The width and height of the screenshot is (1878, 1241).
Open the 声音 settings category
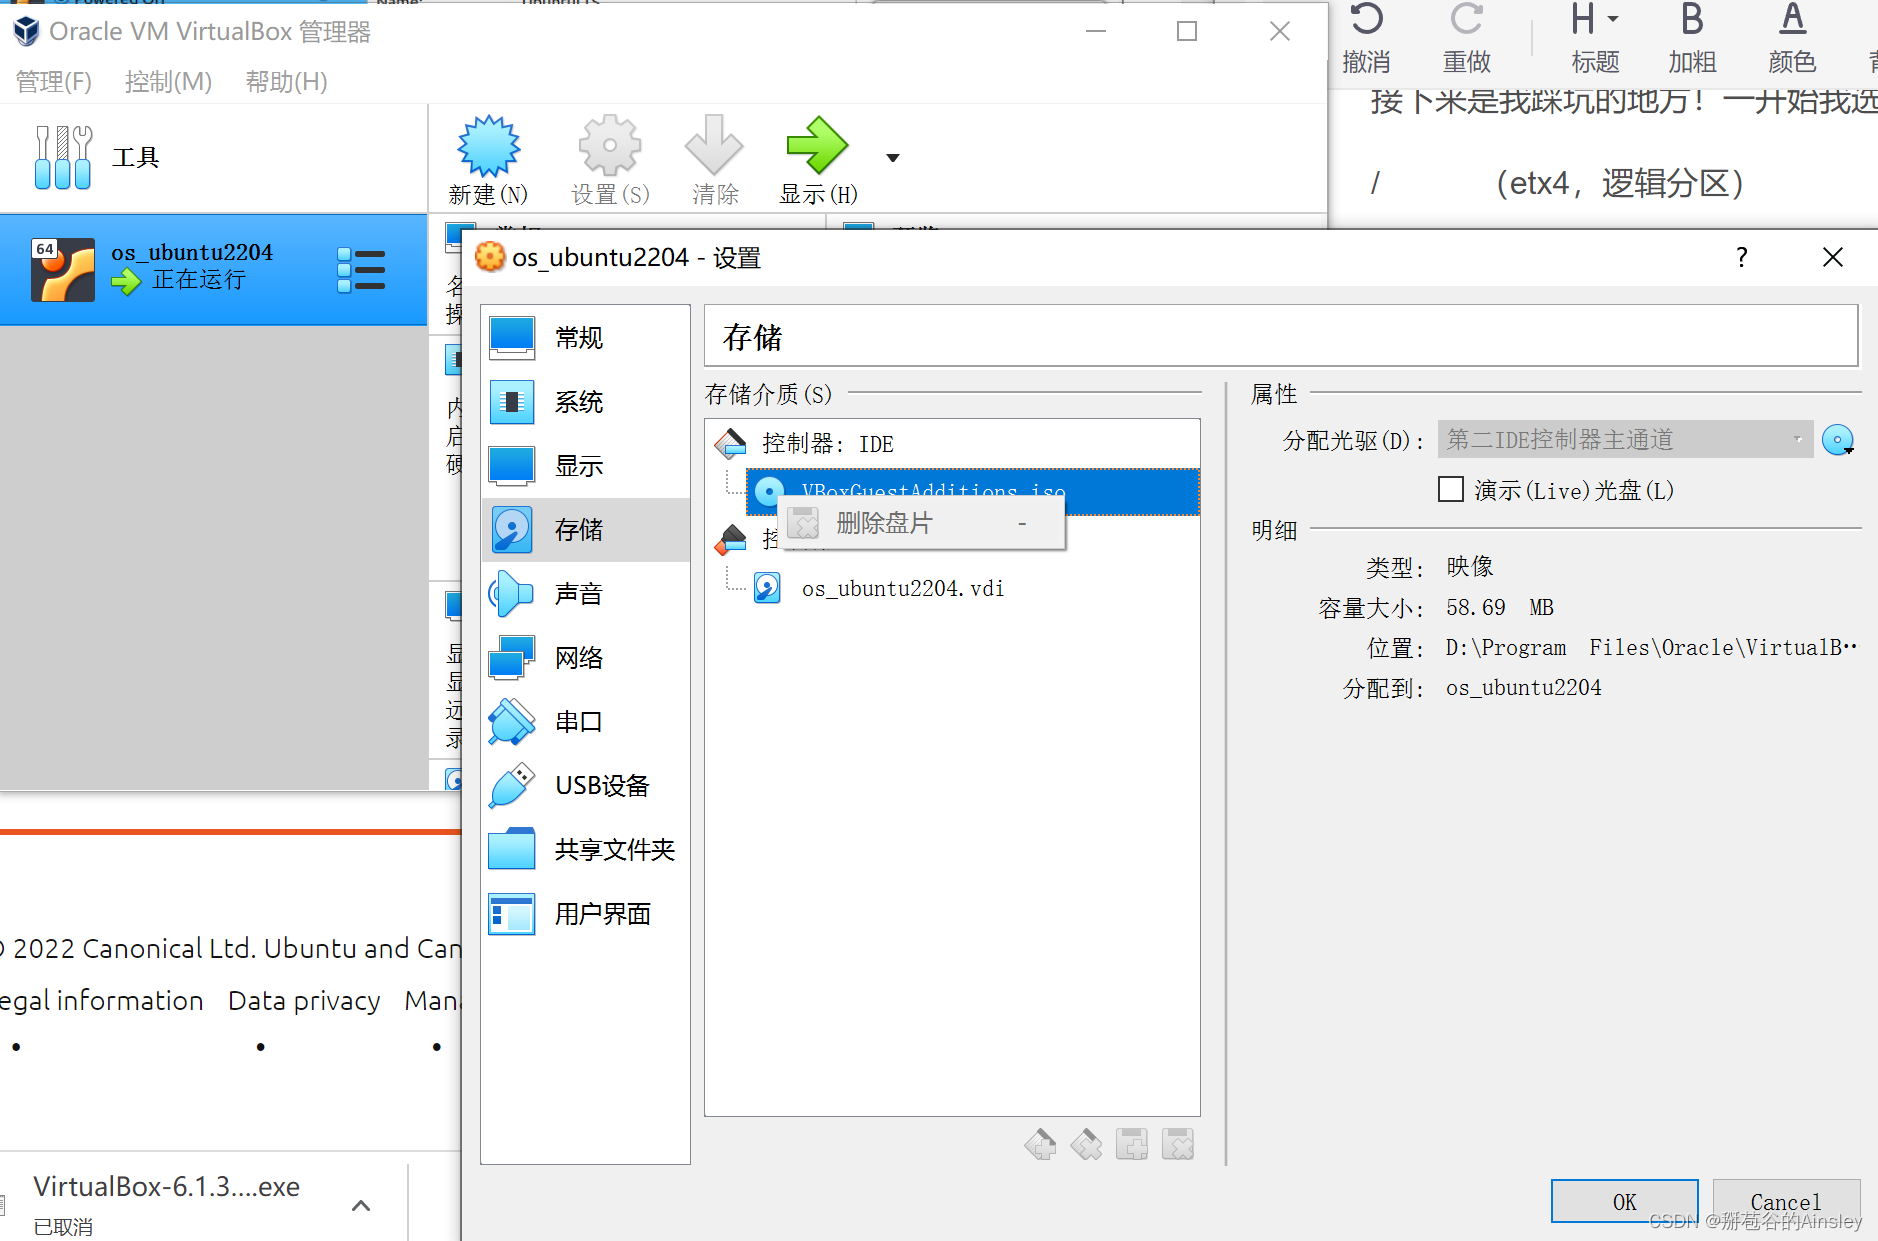click(586, 594)
